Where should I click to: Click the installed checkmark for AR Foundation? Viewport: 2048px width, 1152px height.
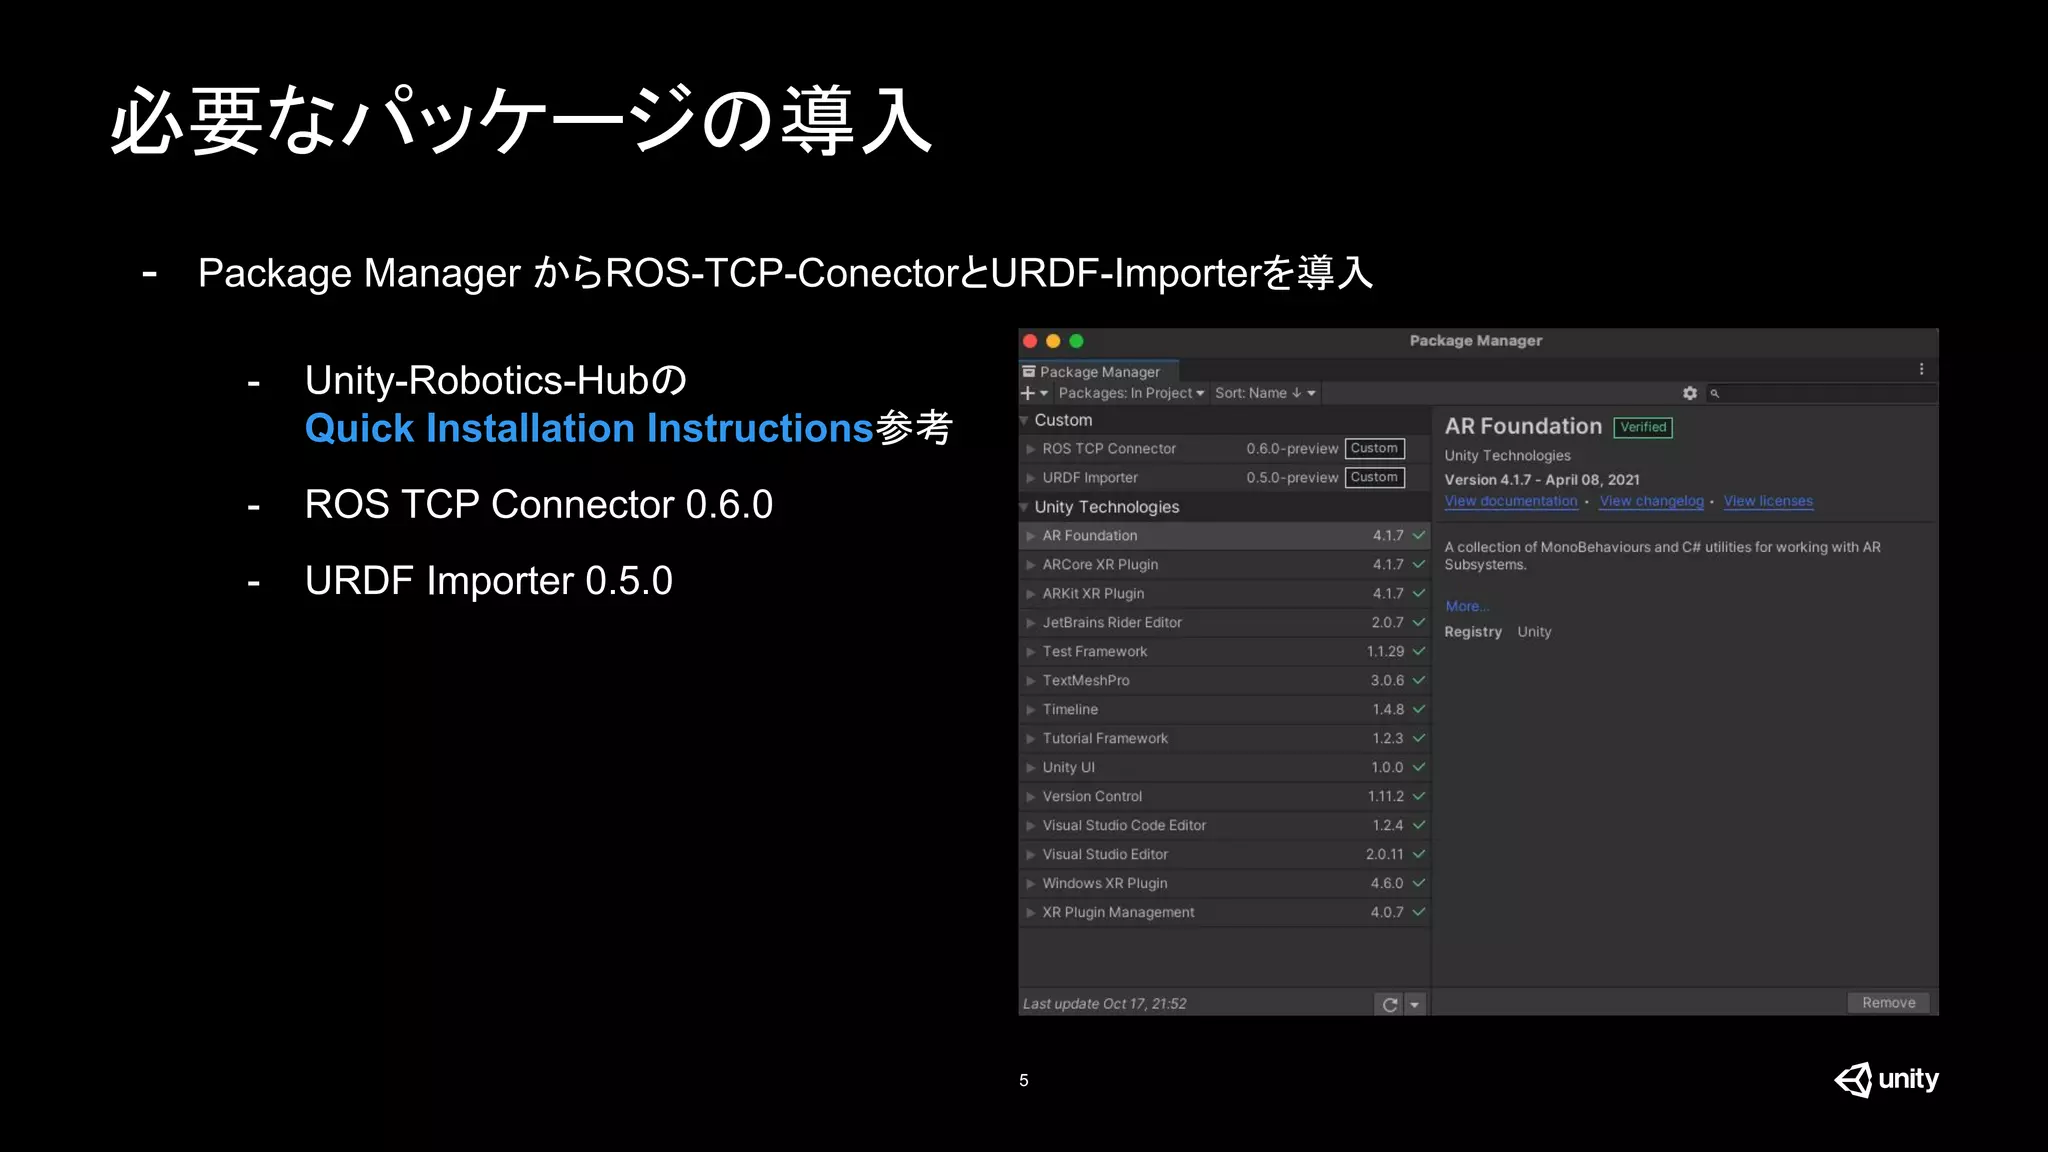coord(1419,535)
